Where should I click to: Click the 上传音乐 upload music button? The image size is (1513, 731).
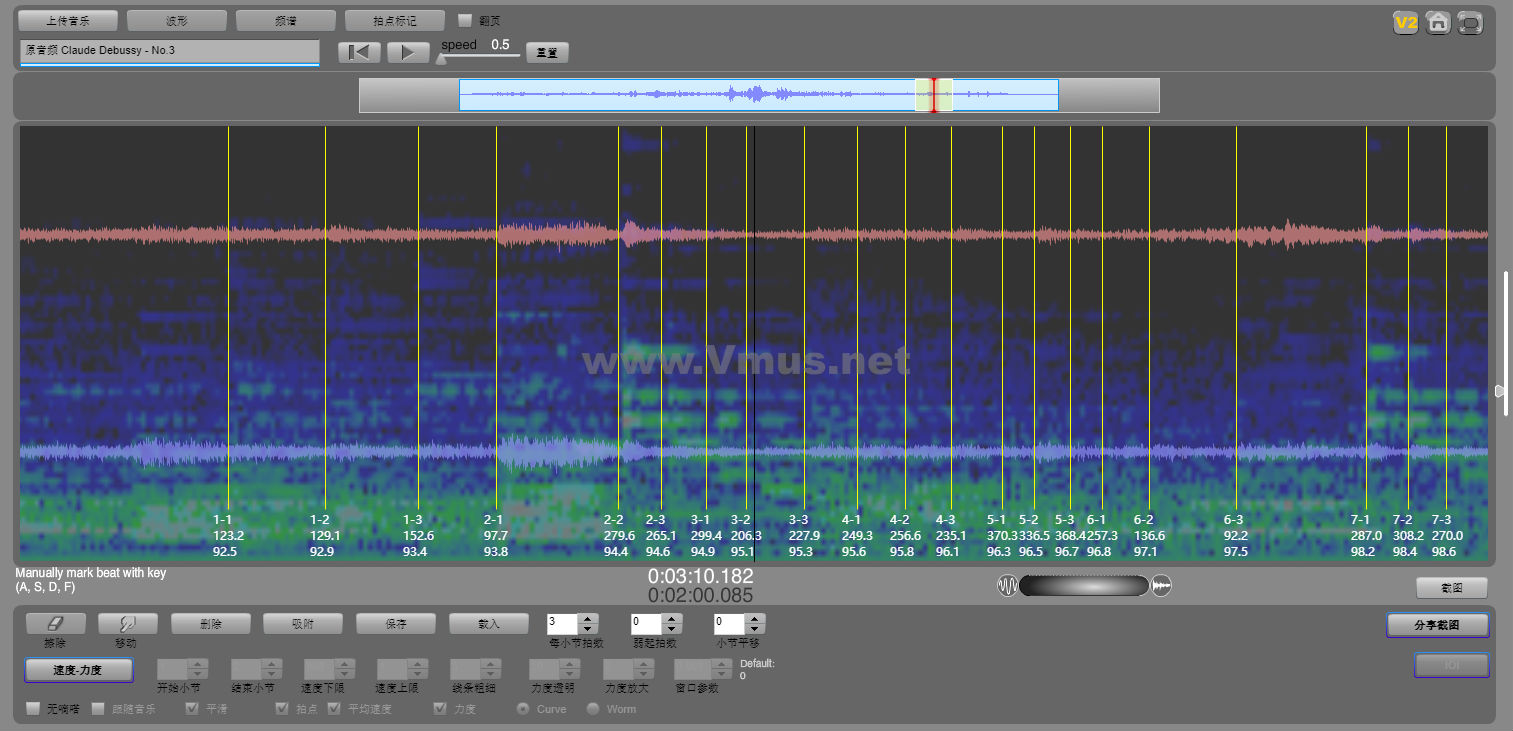[x=68, y=20]
